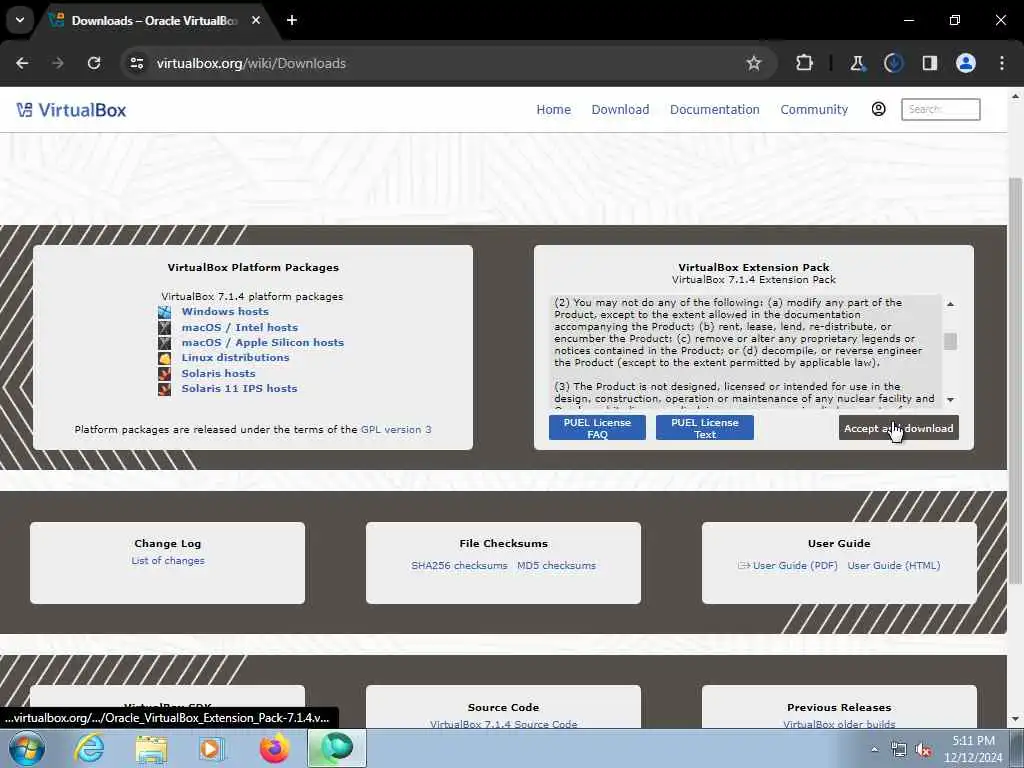Open the user account icon in site header

pos(878,109)
